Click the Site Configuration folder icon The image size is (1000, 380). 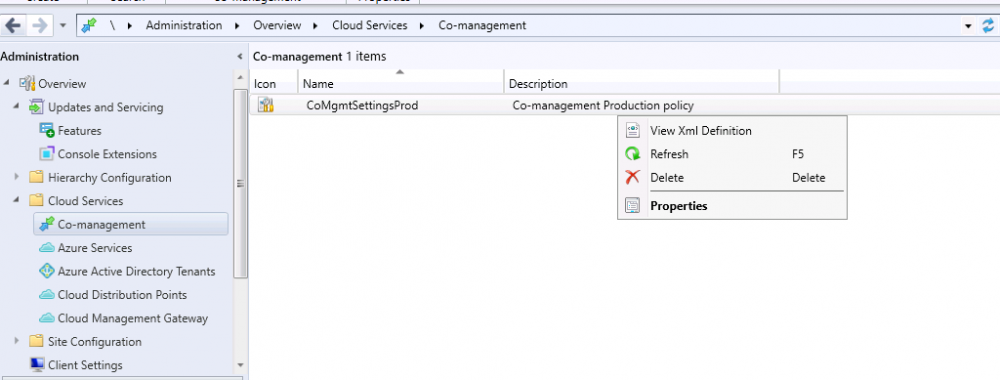pyautogui.click(x=36, y=341)
